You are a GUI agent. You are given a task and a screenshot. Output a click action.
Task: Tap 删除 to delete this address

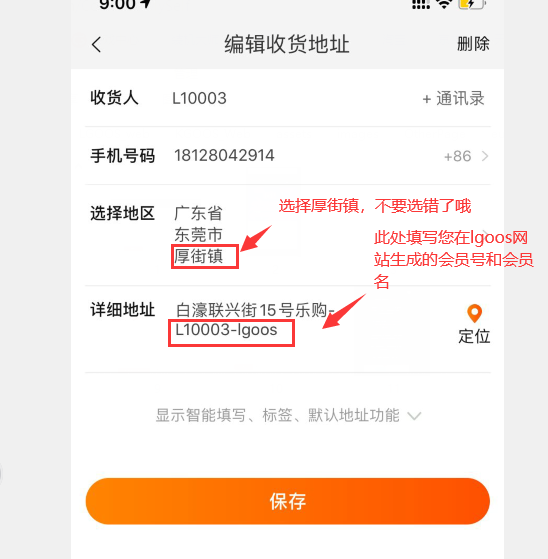click(x=473, y=44)
